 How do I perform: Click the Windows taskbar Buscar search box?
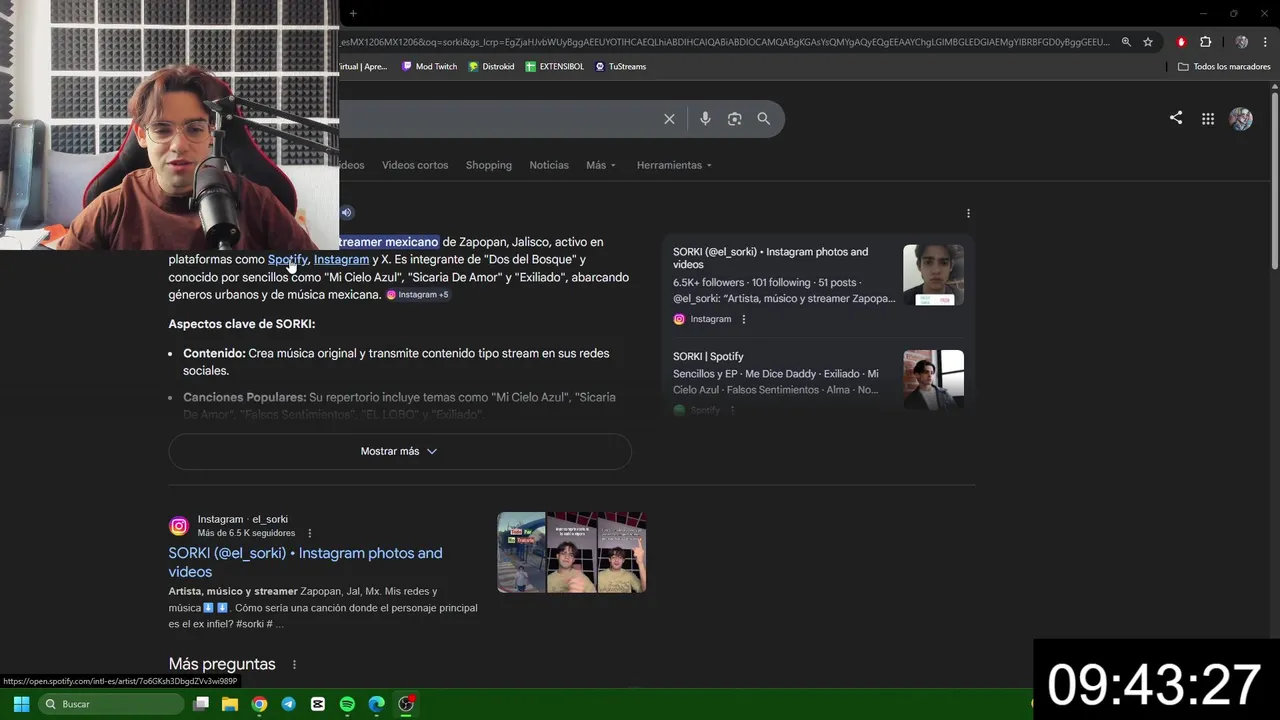coord(111,704)
